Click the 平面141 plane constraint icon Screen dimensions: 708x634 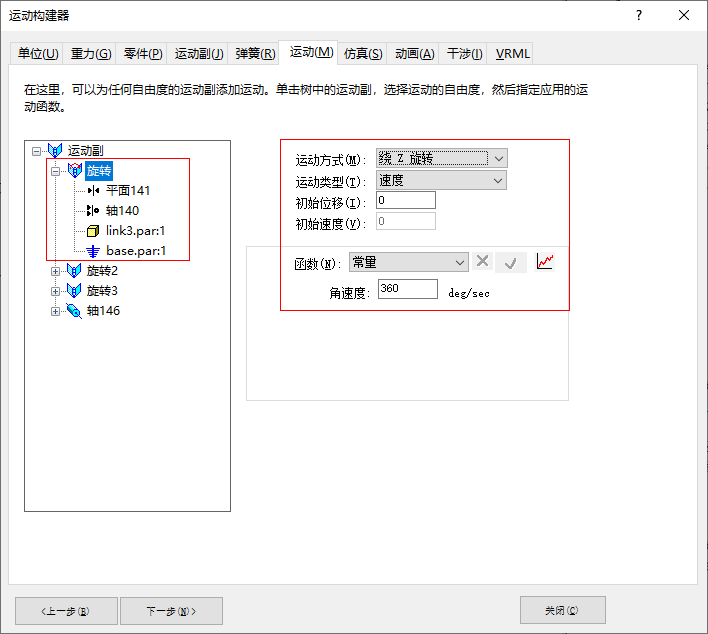tap(93, 191)
